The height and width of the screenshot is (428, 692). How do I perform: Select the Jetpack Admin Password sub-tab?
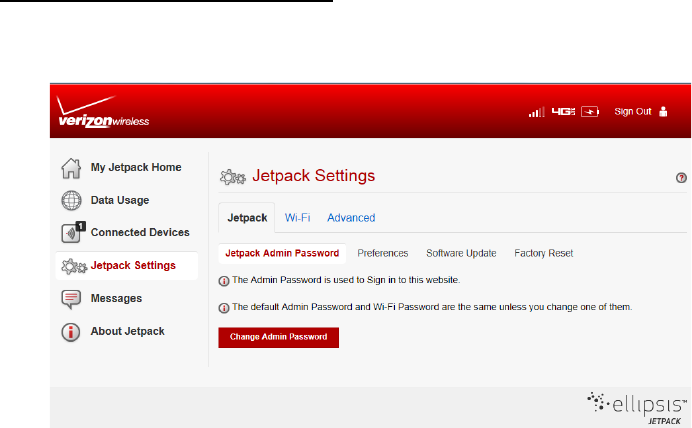[x=282, y=253]
